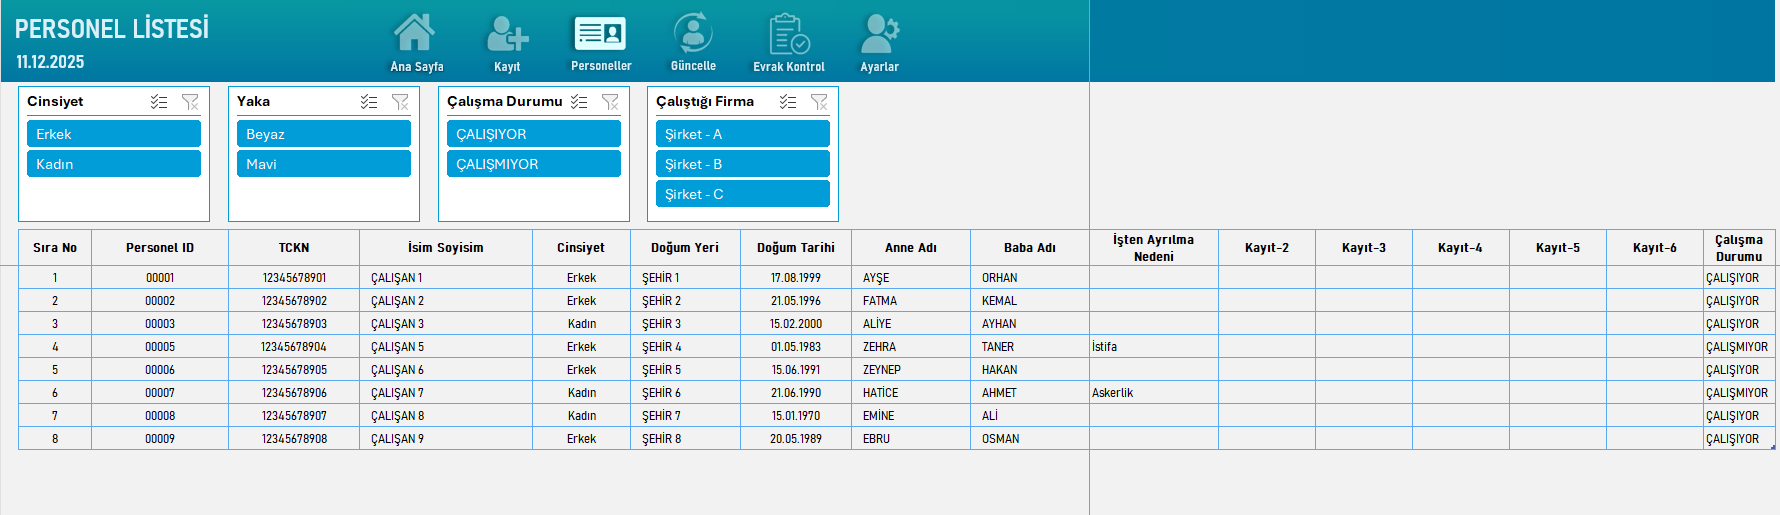
Task: Filter by ÇALIŞIYOR status
Action: click(534, 134)
